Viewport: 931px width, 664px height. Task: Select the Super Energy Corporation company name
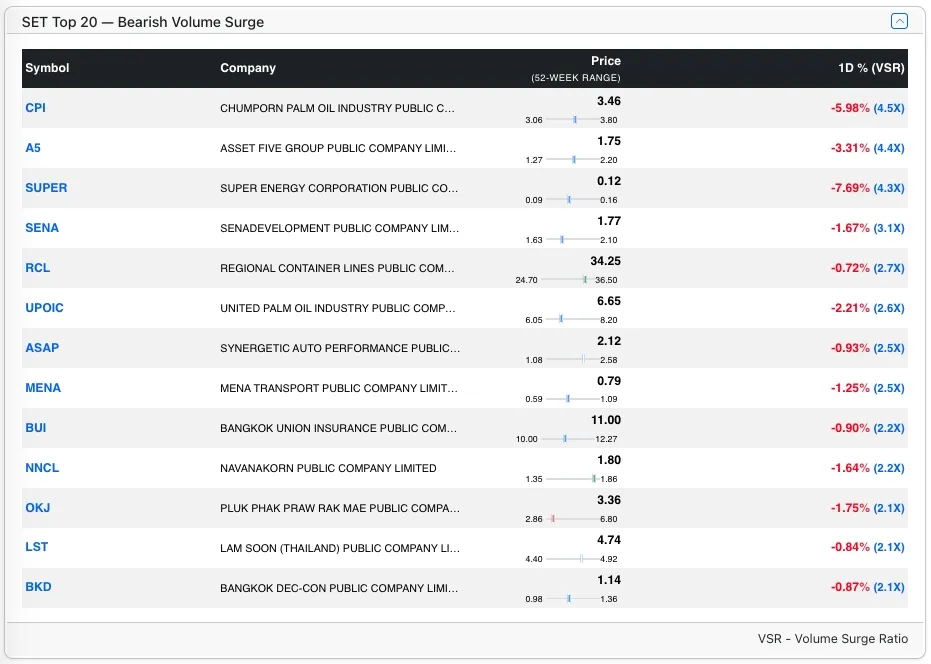[339, 188]
